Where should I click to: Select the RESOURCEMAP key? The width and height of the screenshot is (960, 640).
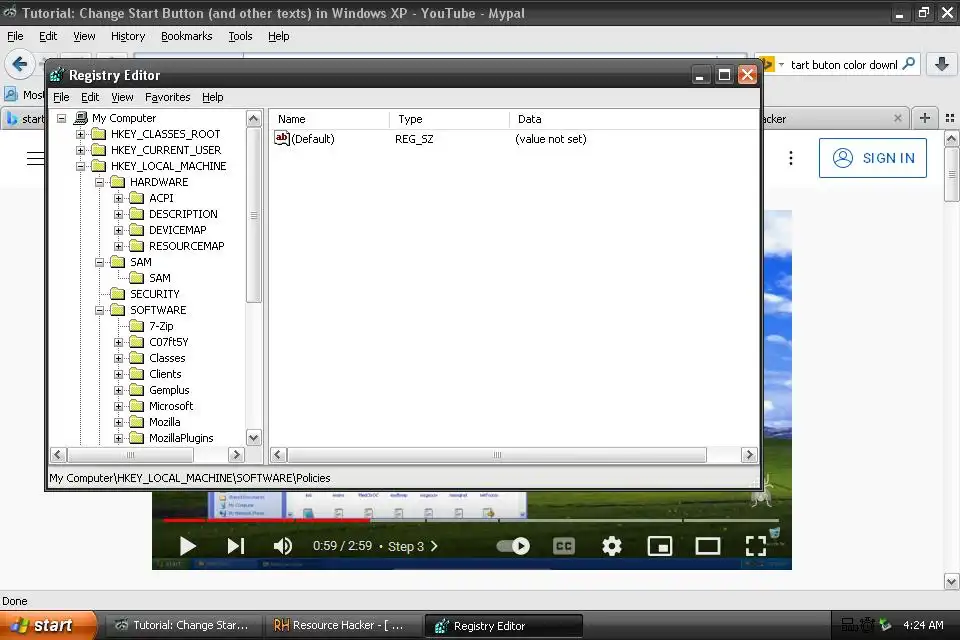point(187,246)
